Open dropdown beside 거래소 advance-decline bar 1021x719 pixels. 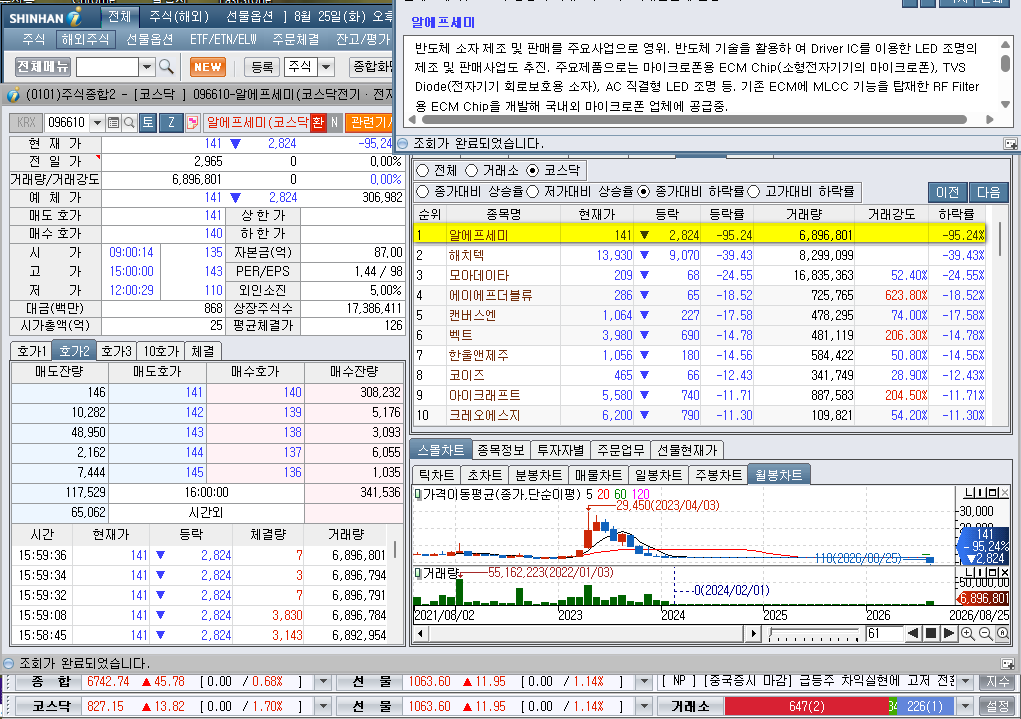click(x=966, y=707)
